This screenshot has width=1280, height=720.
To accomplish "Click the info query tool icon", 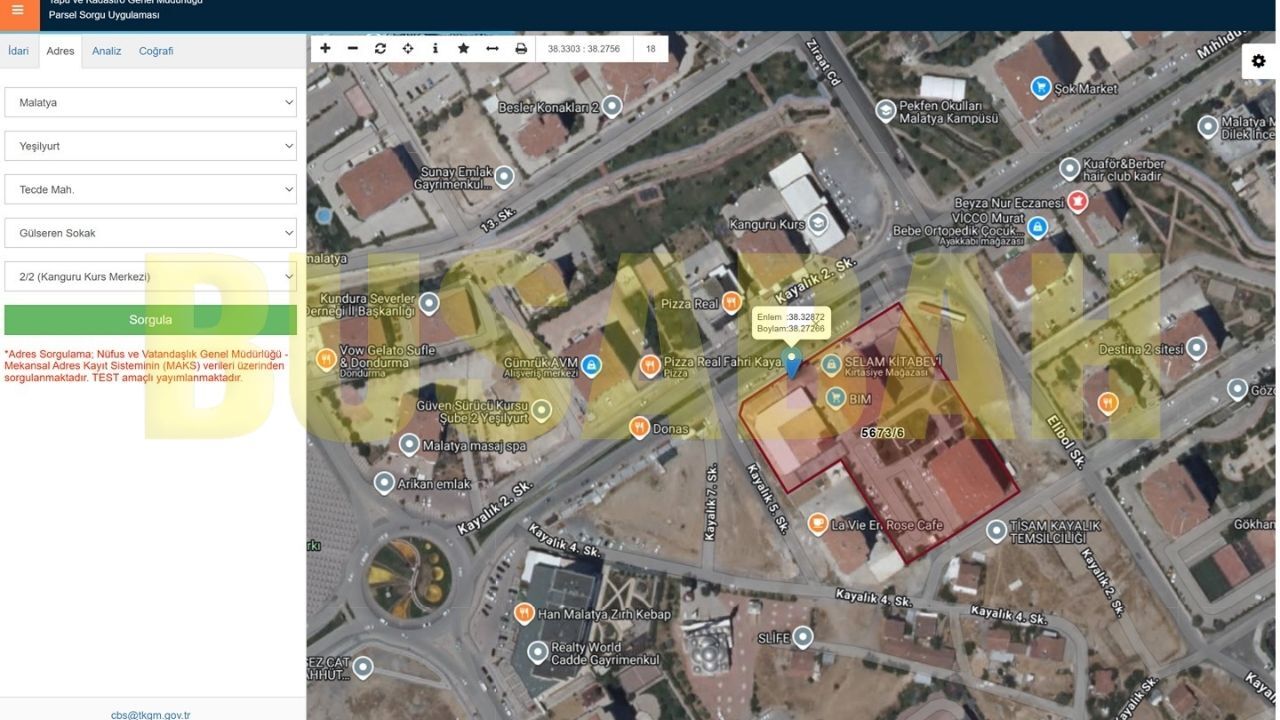I will pyautogui.click(x=435, y=48).
